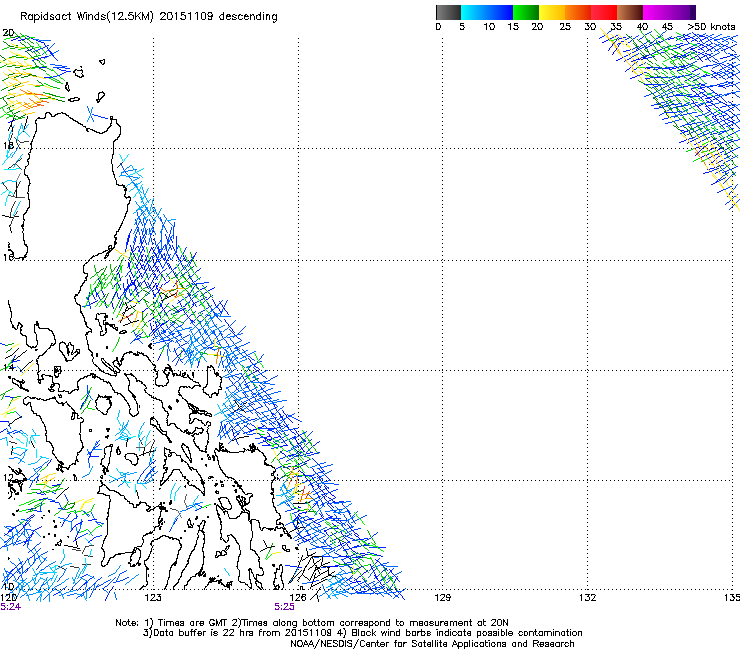Click the 'Rapidsact Winds(12.5KM) 20151109 descending' title
Image resolution: width=740 pixels, height=650 pixels.
click(x=149, y=17)
